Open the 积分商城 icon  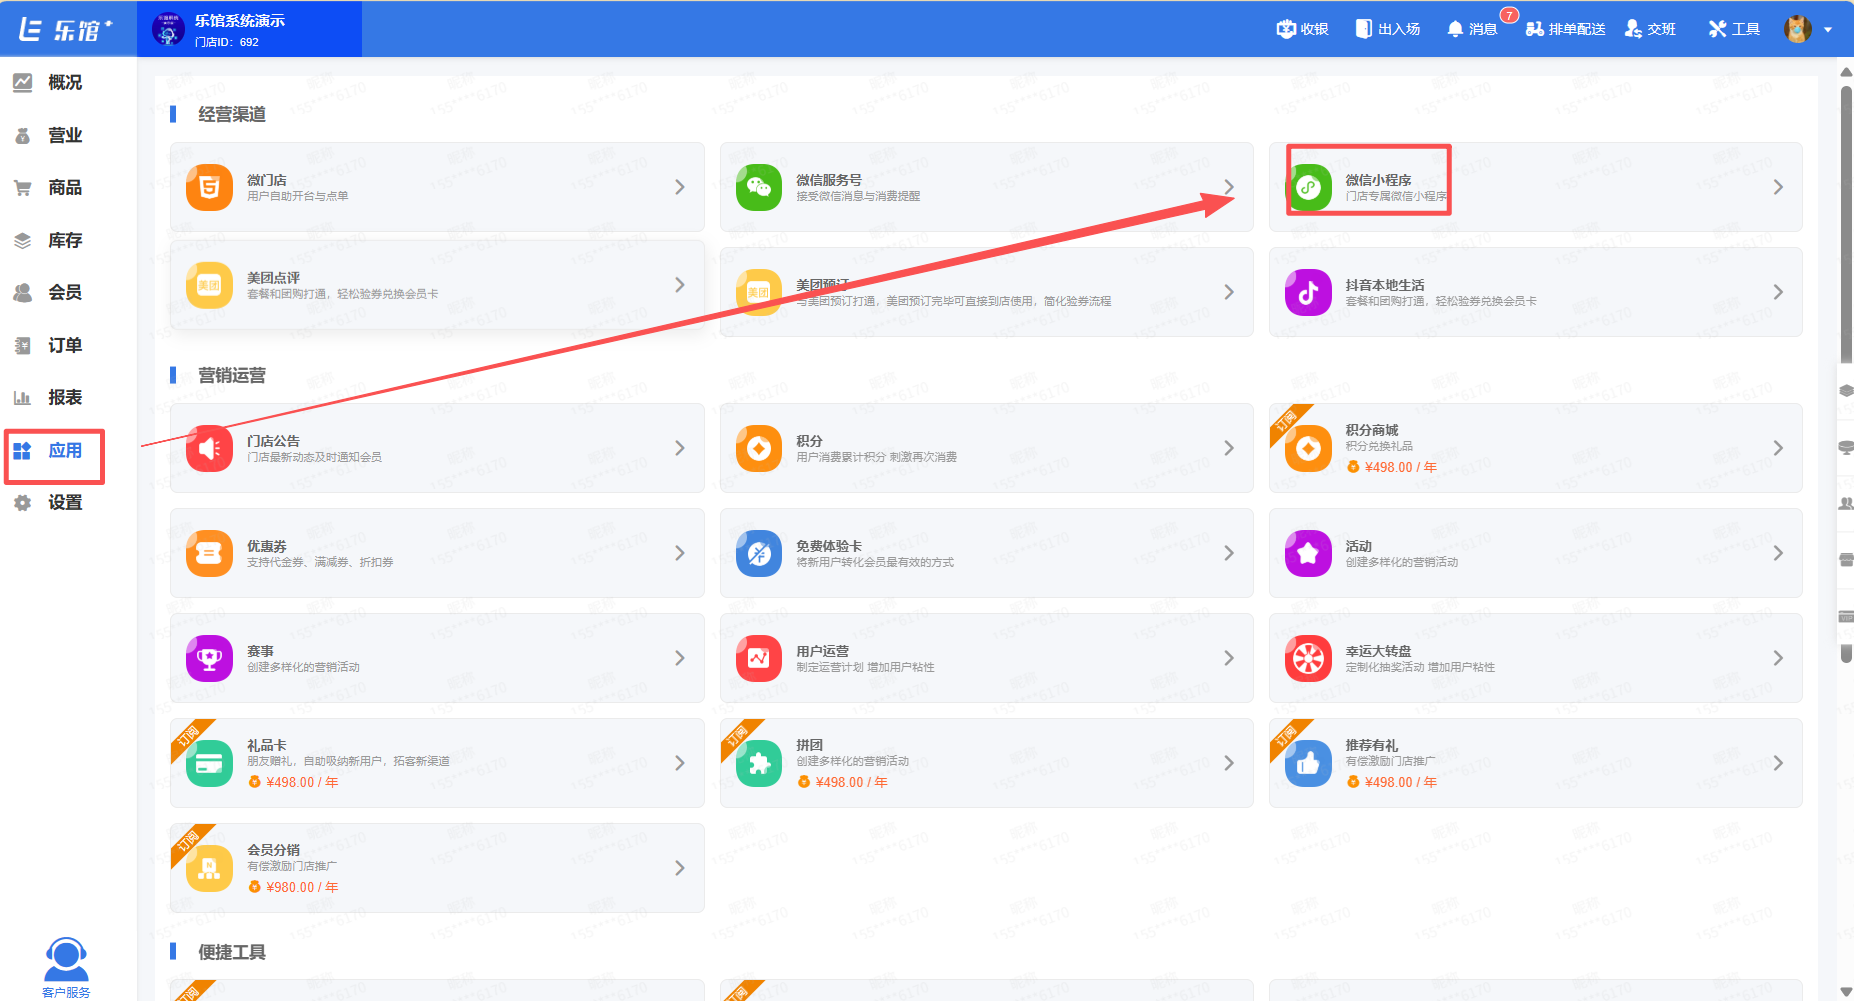(1308, 448)
